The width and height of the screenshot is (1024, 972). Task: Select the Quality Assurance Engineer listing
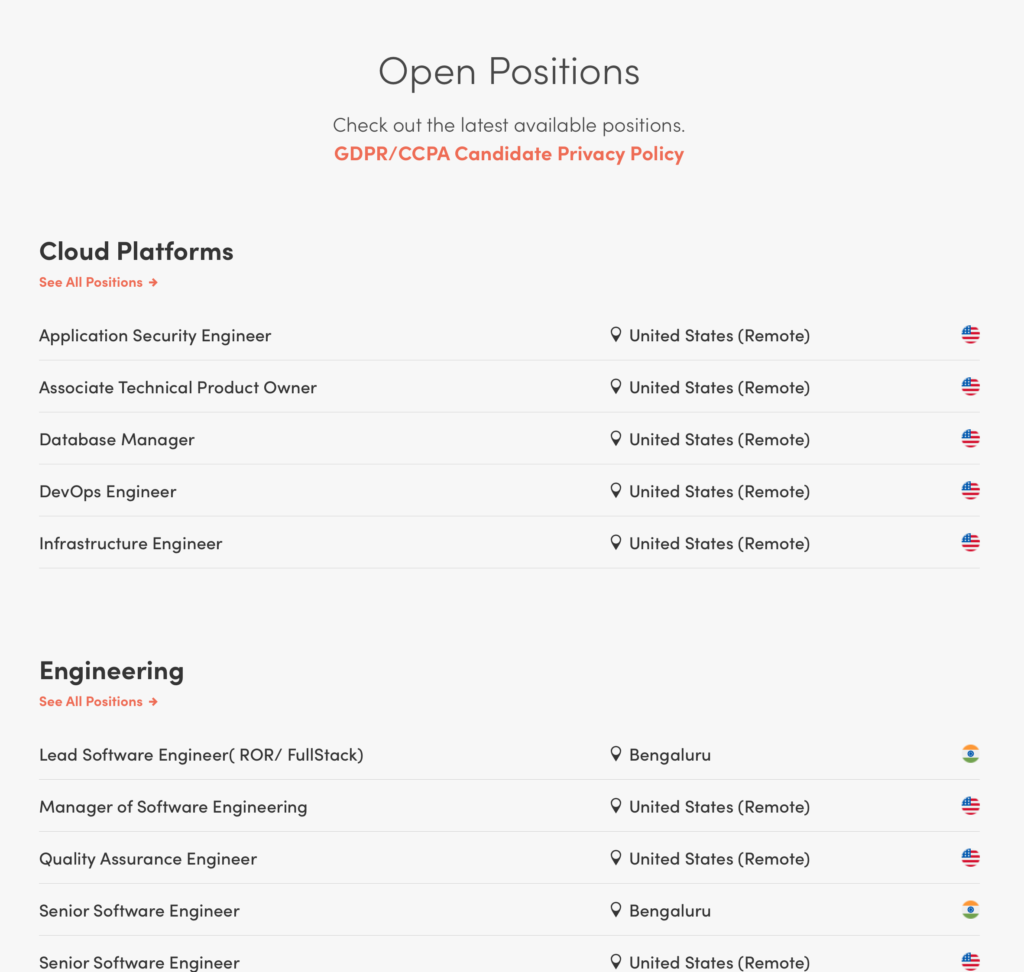pyautogui.click(x=148, y=859)
